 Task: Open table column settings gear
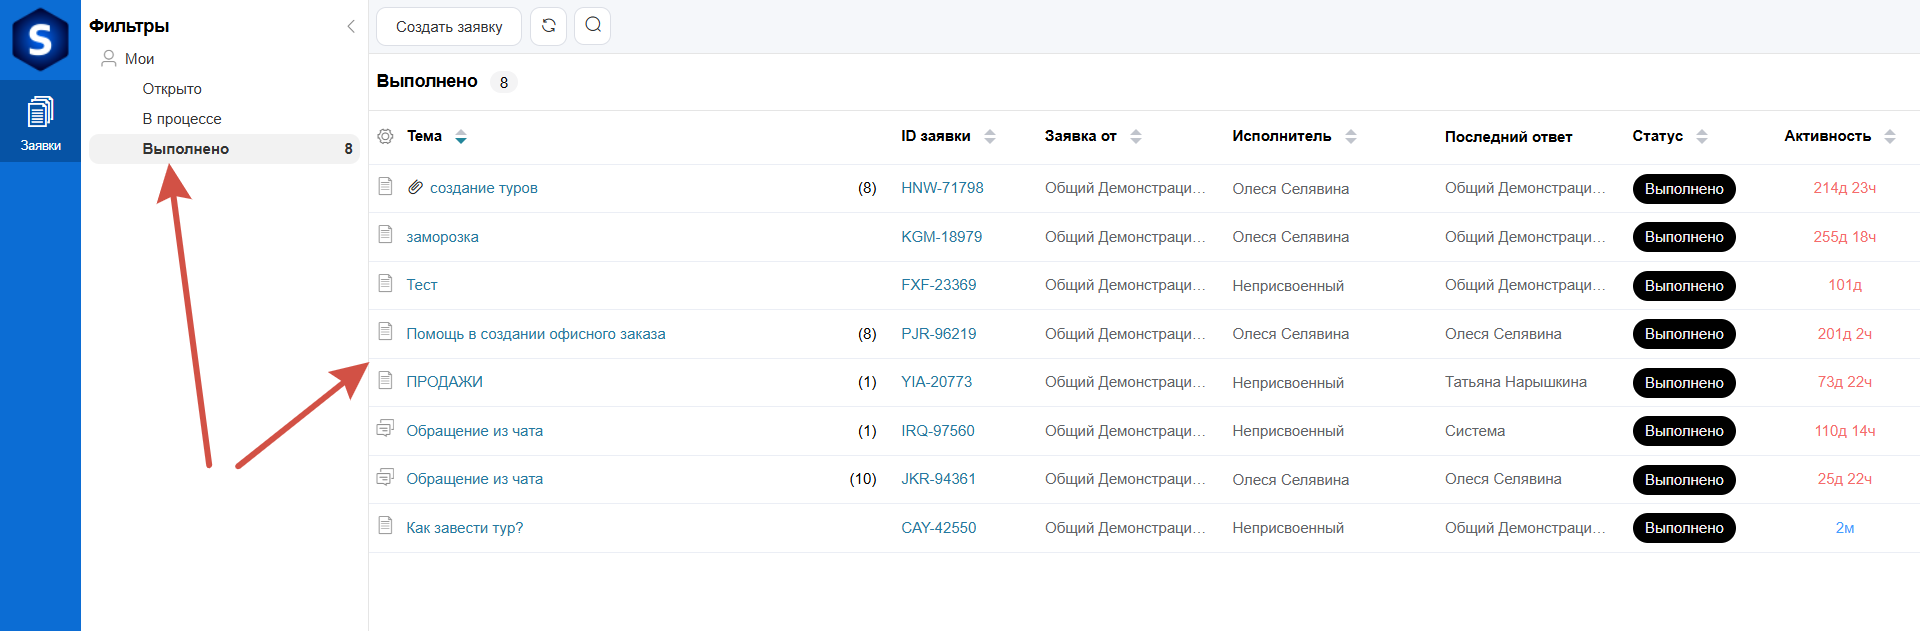click(385, 136)
